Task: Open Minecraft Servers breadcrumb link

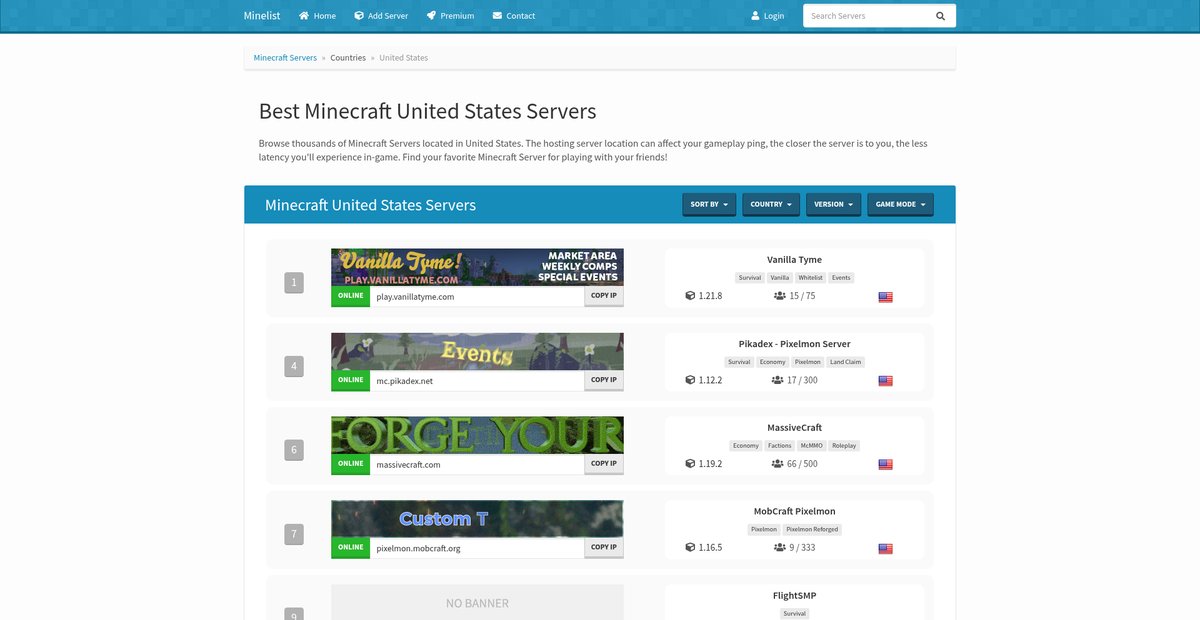Action: point(285,58)
